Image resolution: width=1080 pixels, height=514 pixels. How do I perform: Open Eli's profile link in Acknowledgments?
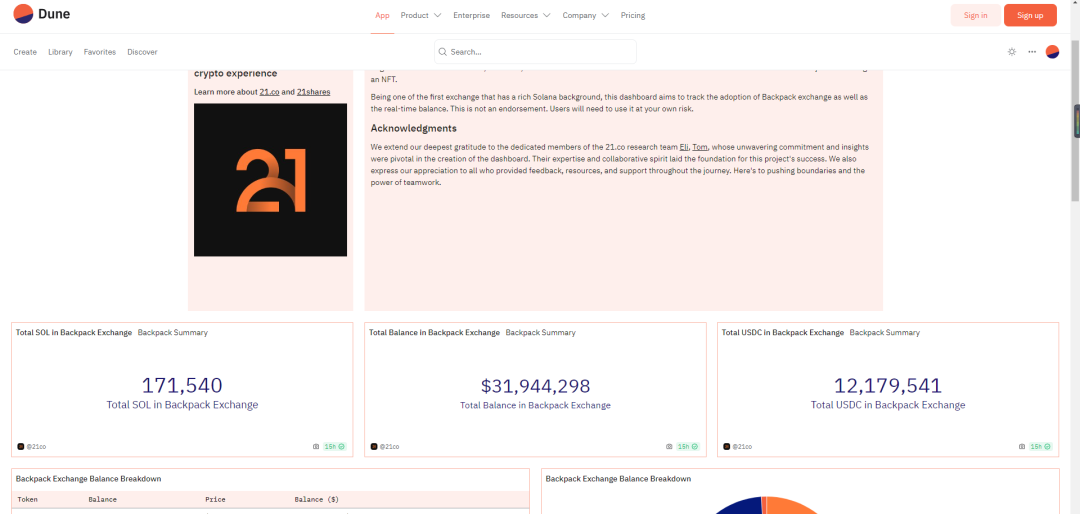684,147
